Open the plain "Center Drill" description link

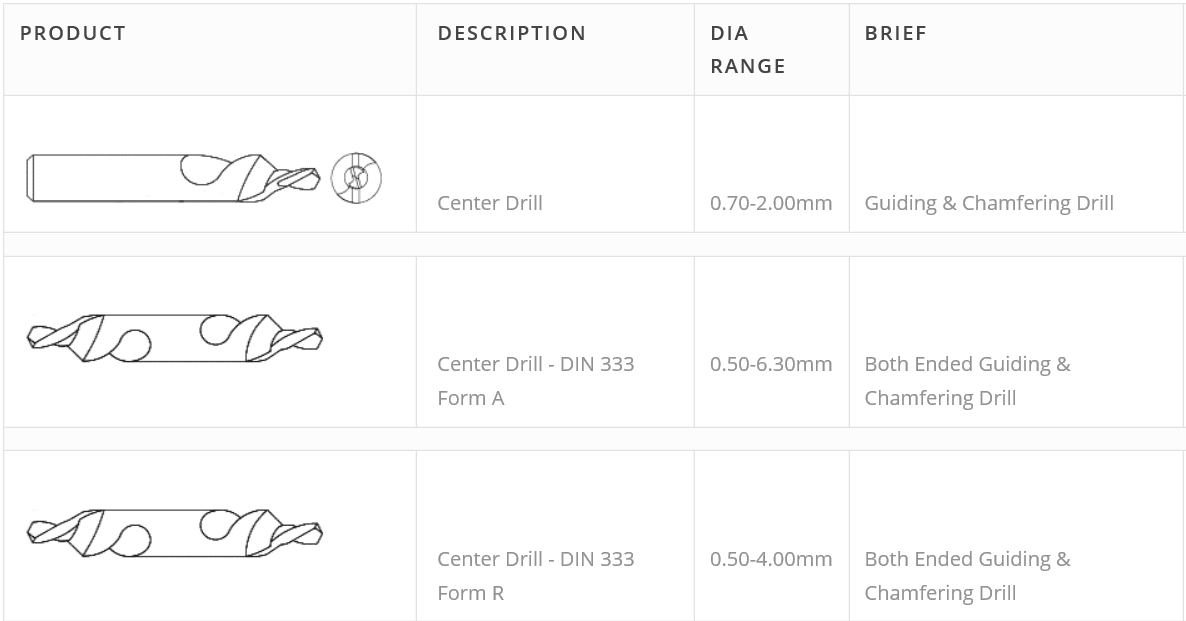click(x=490, y=203)
